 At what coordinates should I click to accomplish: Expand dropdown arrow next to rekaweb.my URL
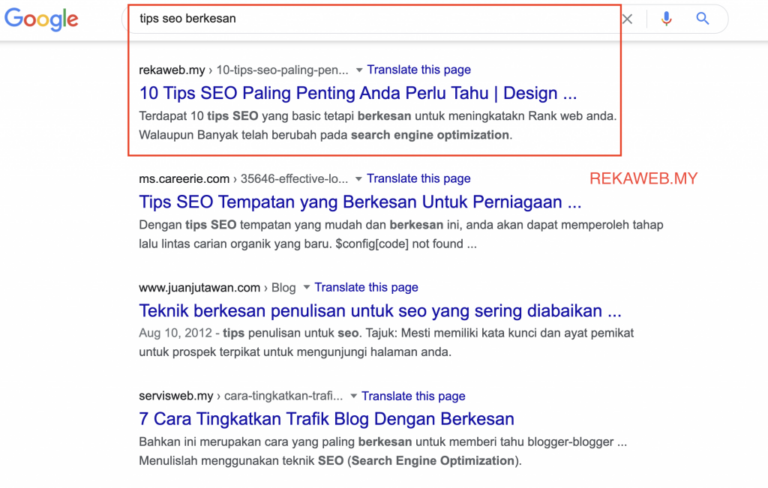359,70
